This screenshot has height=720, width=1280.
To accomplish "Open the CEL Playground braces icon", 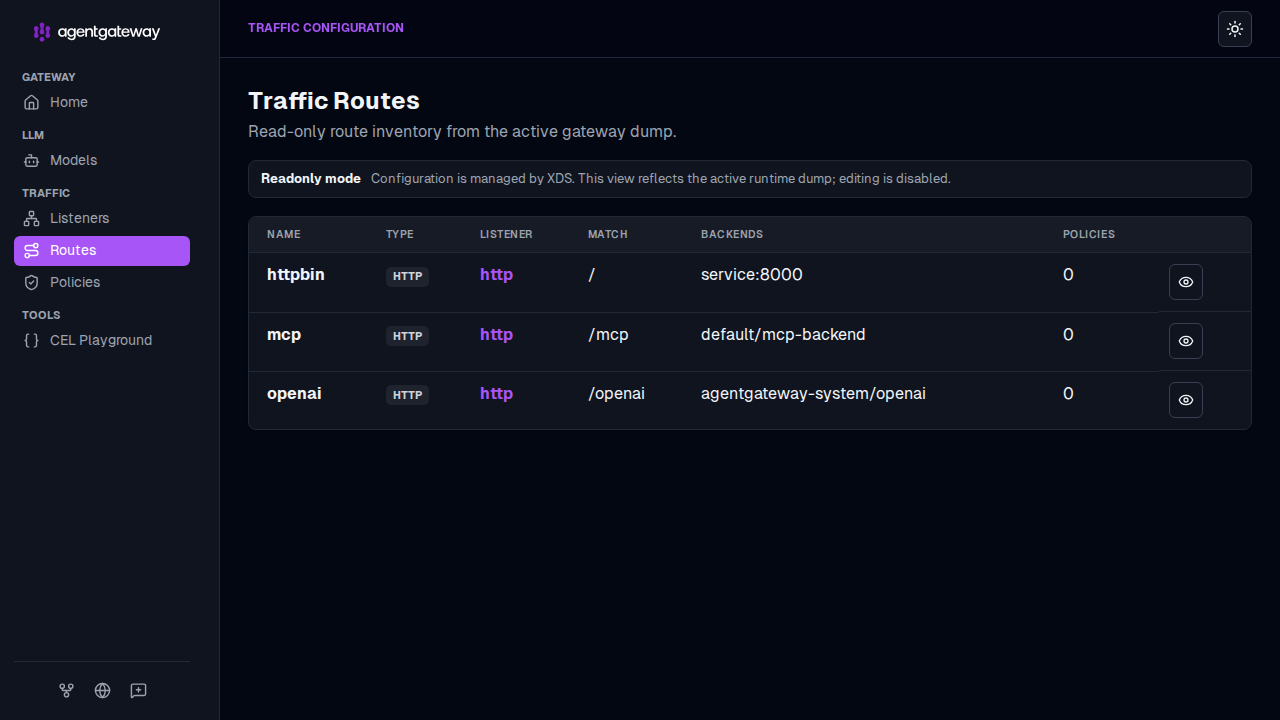I will click(32, 340).
